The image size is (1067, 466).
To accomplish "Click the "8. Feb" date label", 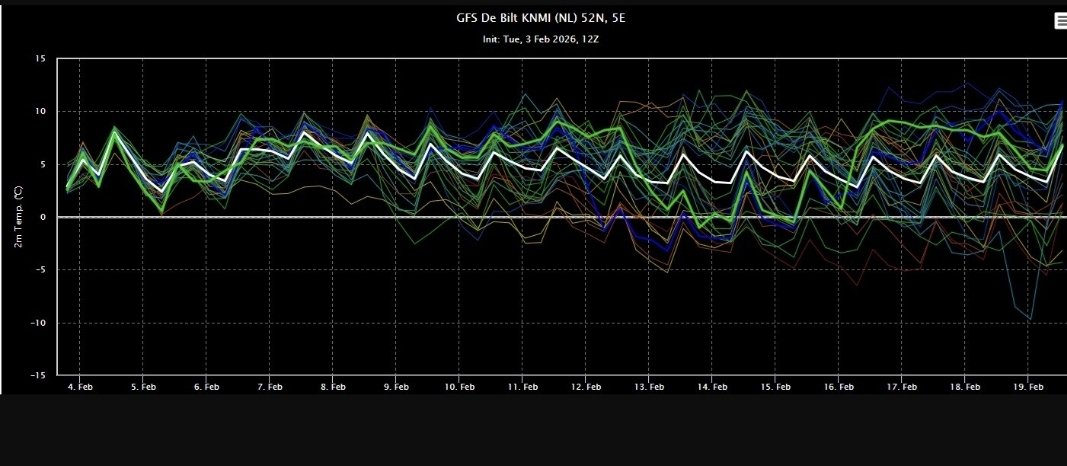I will click(x=333, y=387).
